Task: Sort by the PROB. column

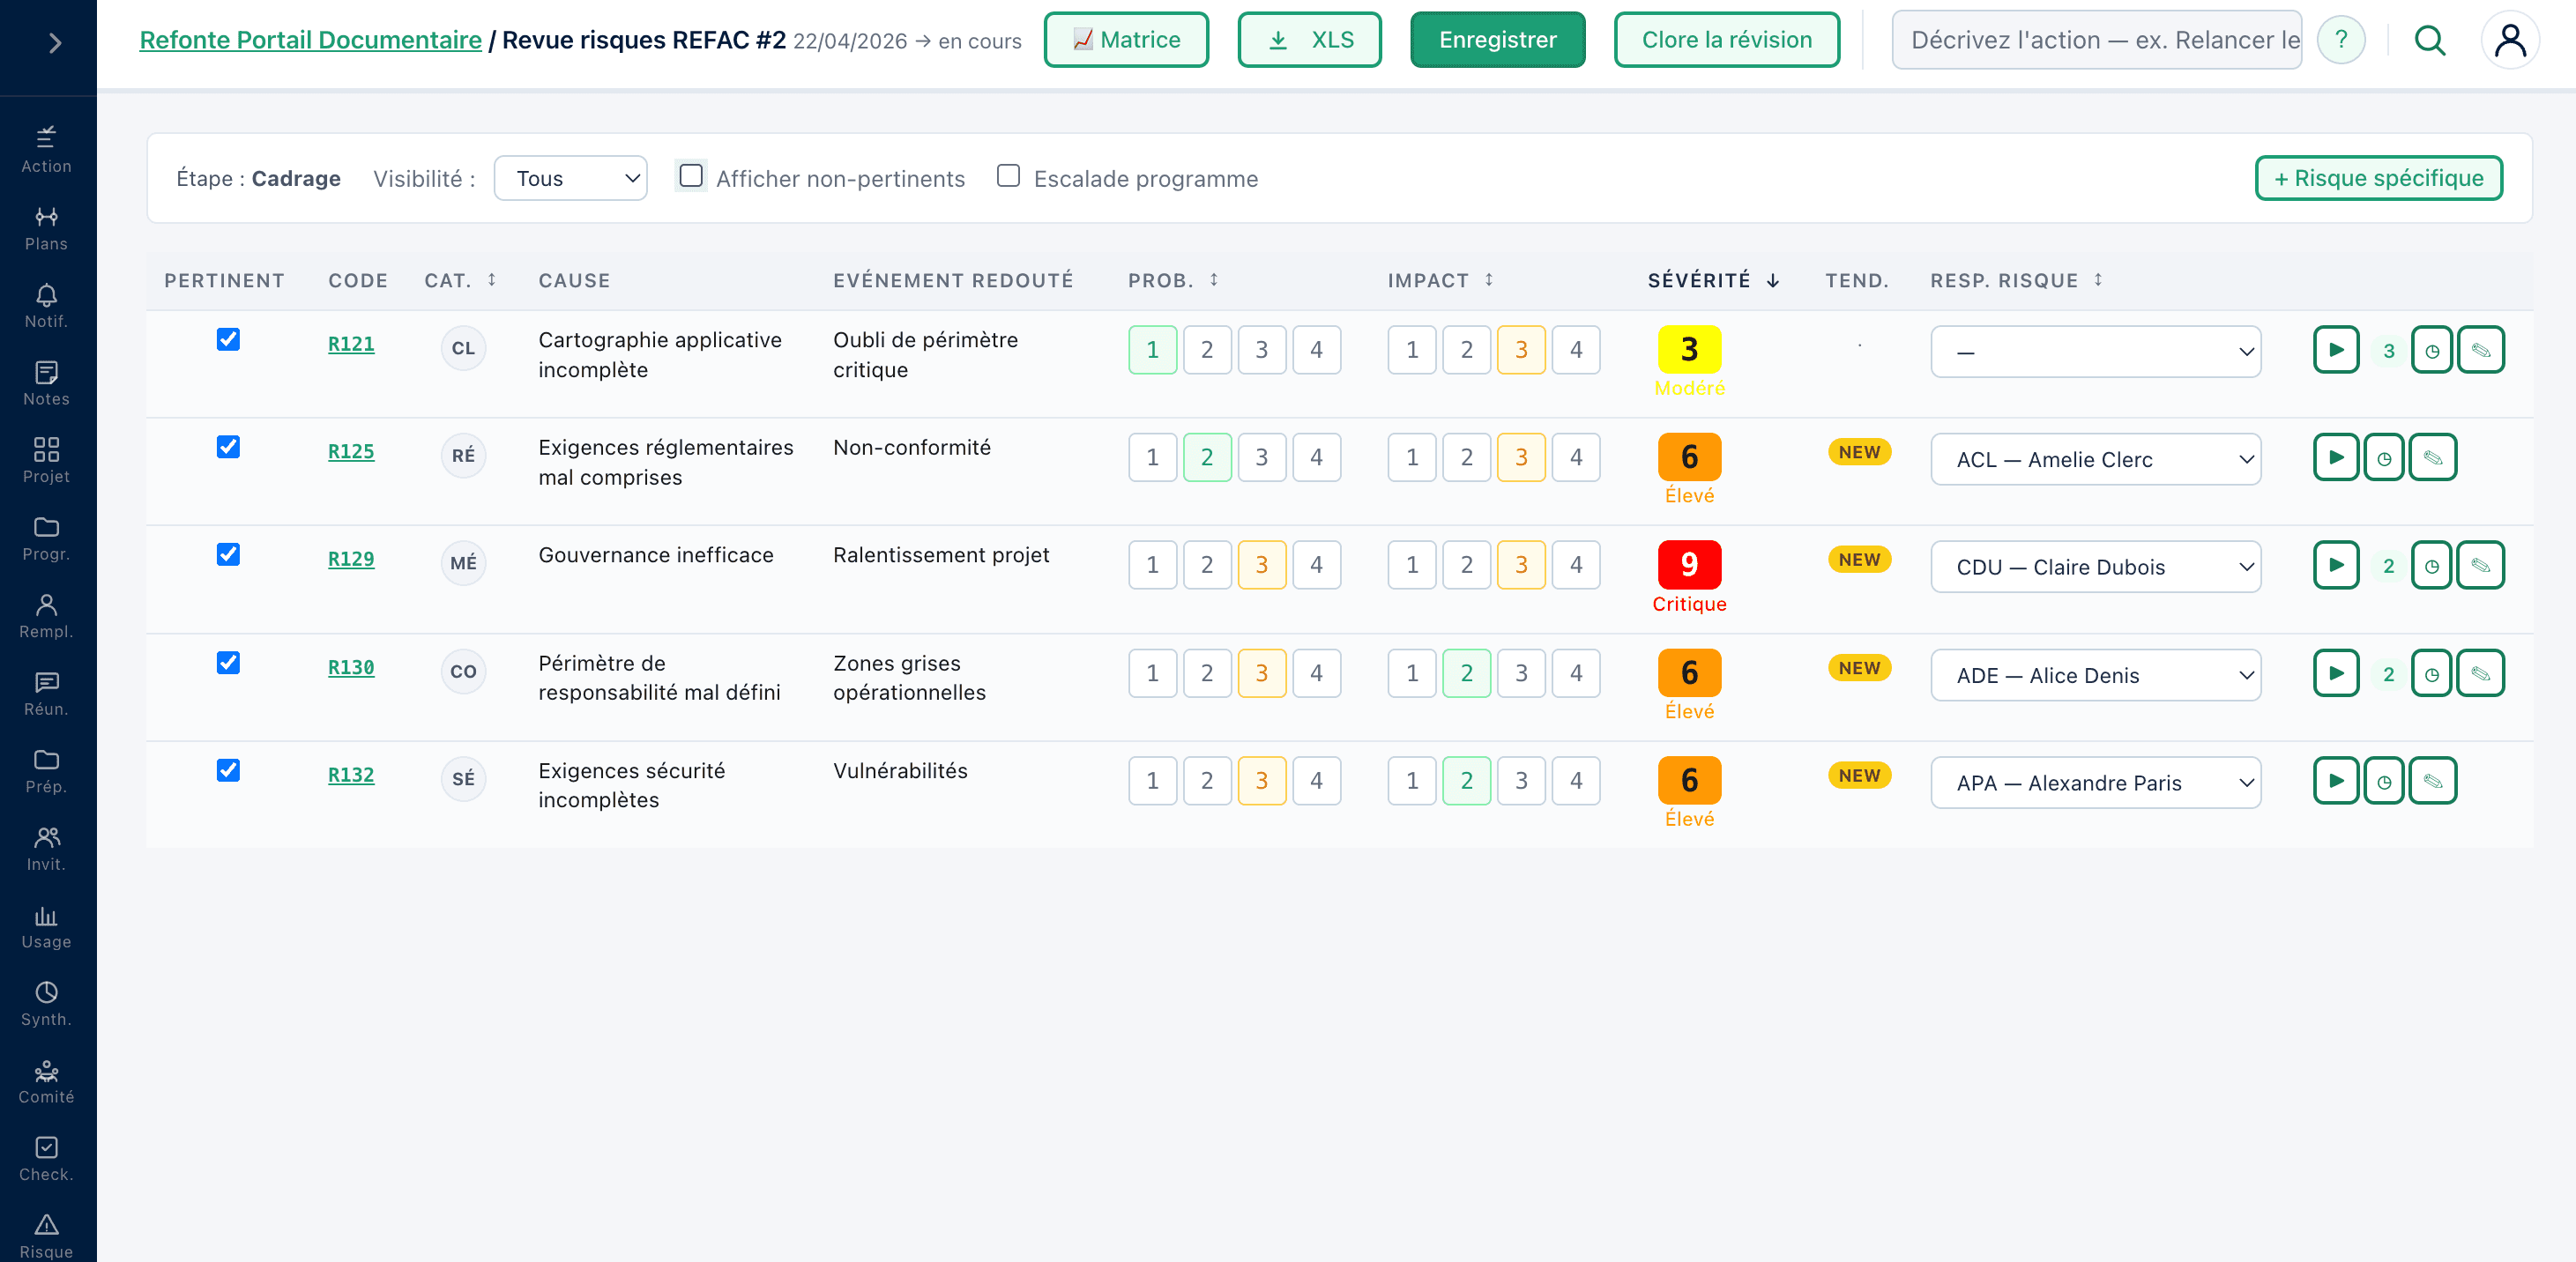Action: tap(1173, 280)
